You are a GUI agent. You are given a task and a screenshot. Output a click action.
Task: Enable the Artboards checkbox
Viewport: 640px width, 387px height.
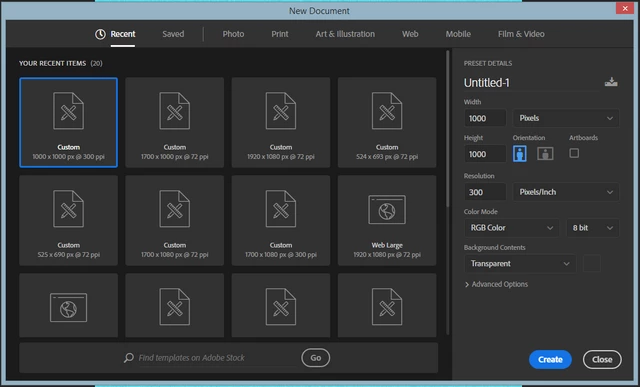pyautogui.click(x=574, y=153)
